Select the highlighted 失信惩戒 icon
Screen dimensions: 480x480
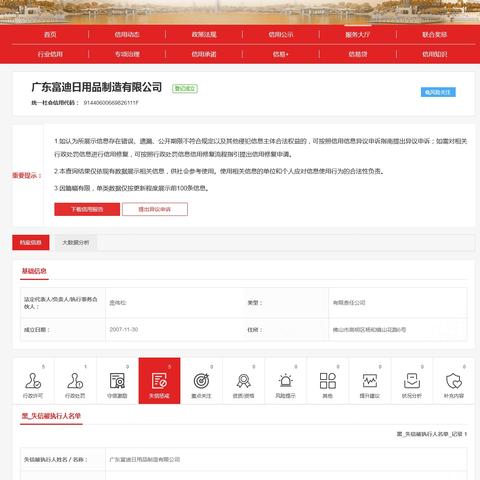point(159,381)
